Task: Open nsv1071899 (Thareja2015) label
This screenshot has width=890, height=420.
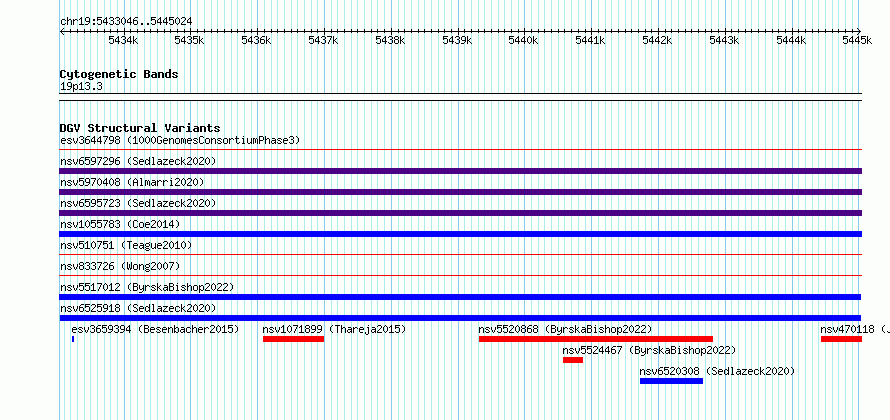Action: tap(334, 329)
